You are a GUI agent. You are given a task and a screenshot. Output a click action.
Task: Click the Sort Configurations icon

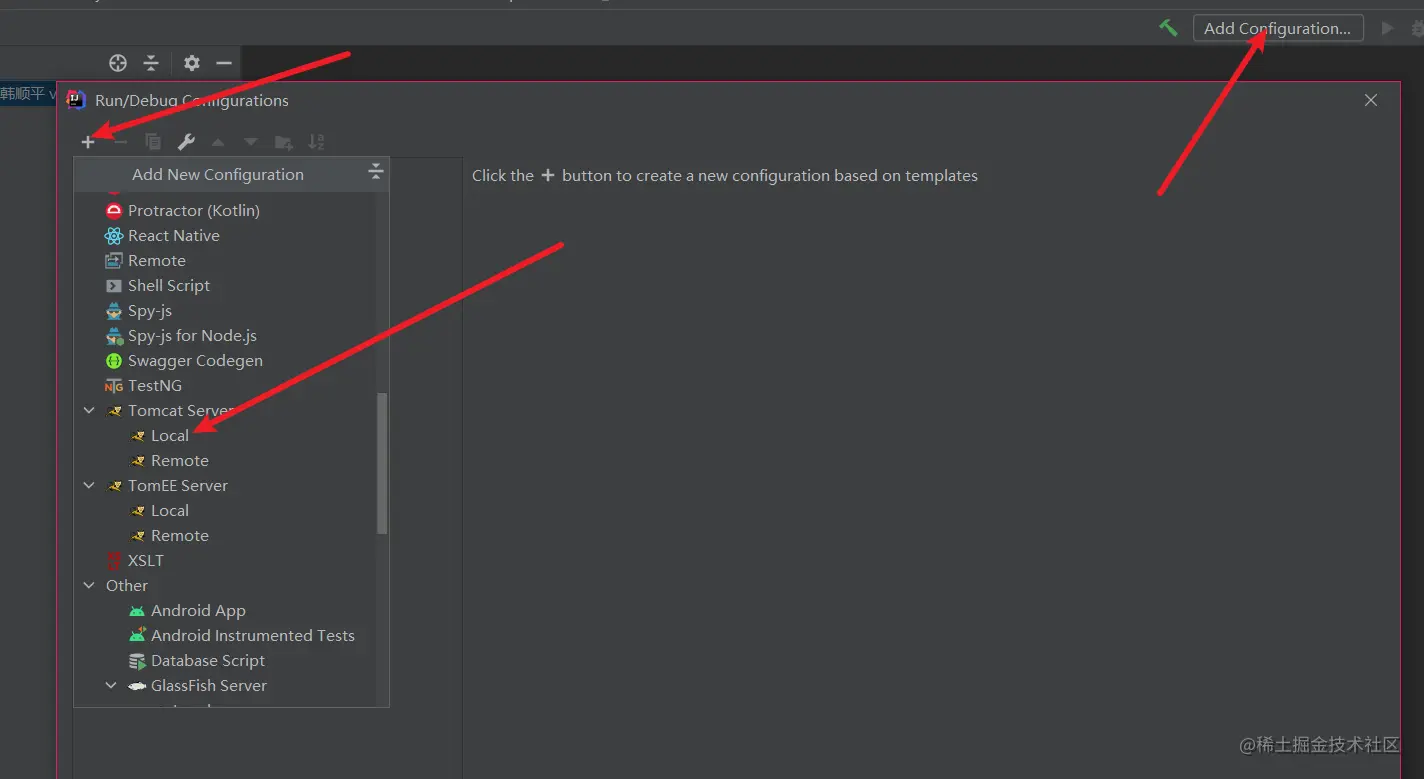316,142
